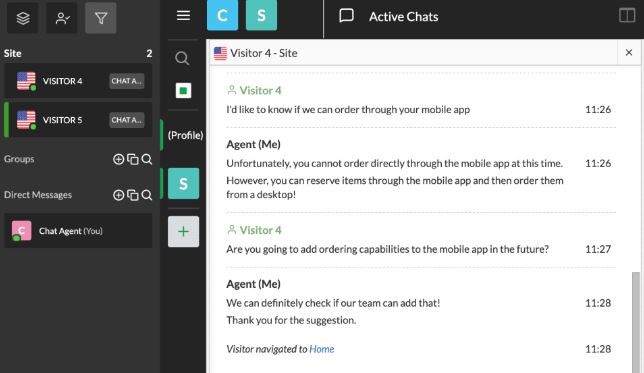
Task: Toggle the split panel layout icon
Action: (627, 16)
